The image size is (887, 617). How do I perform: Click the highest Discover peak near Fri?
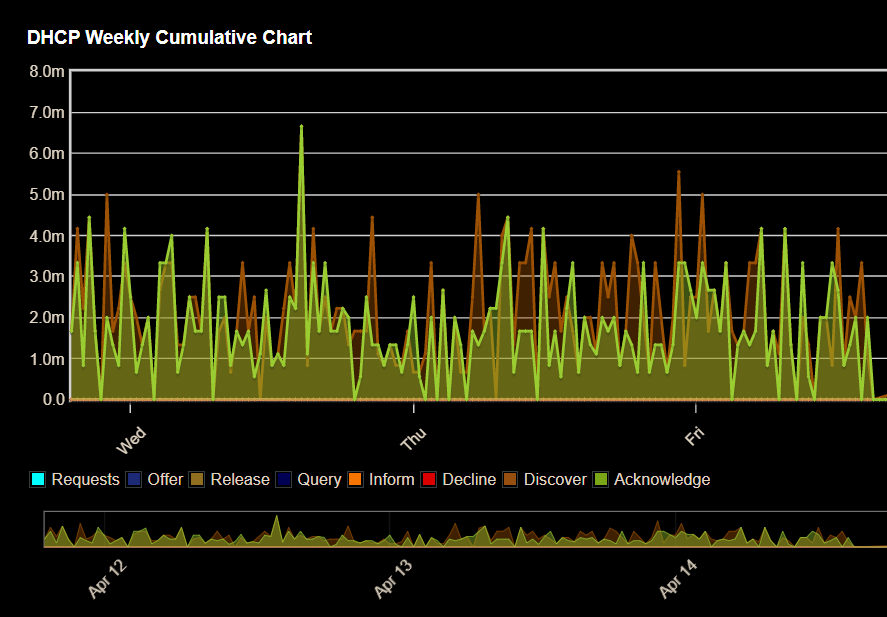679,171
